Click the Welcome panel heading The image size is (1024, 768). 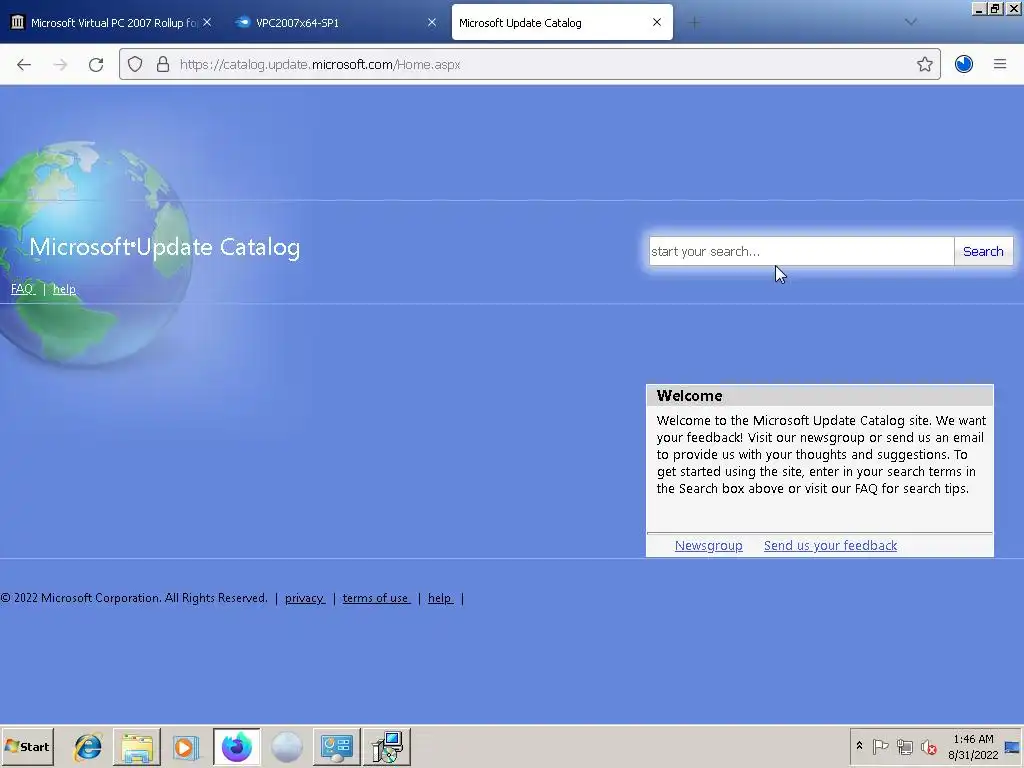pos(689,396)
